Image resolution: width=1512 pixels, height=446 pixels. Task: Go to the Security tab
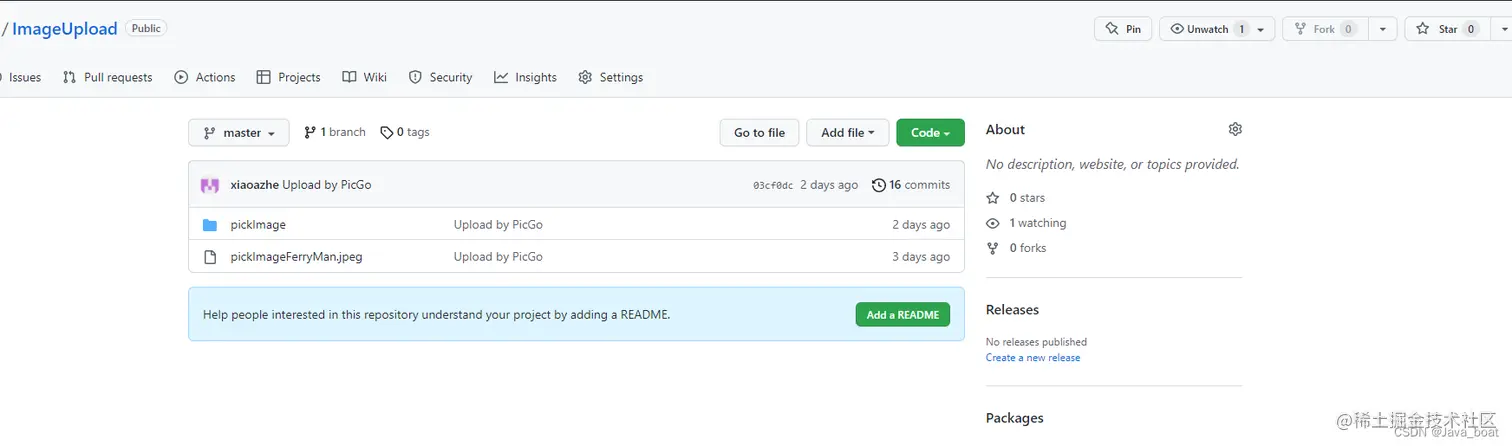tap(440, 77)
